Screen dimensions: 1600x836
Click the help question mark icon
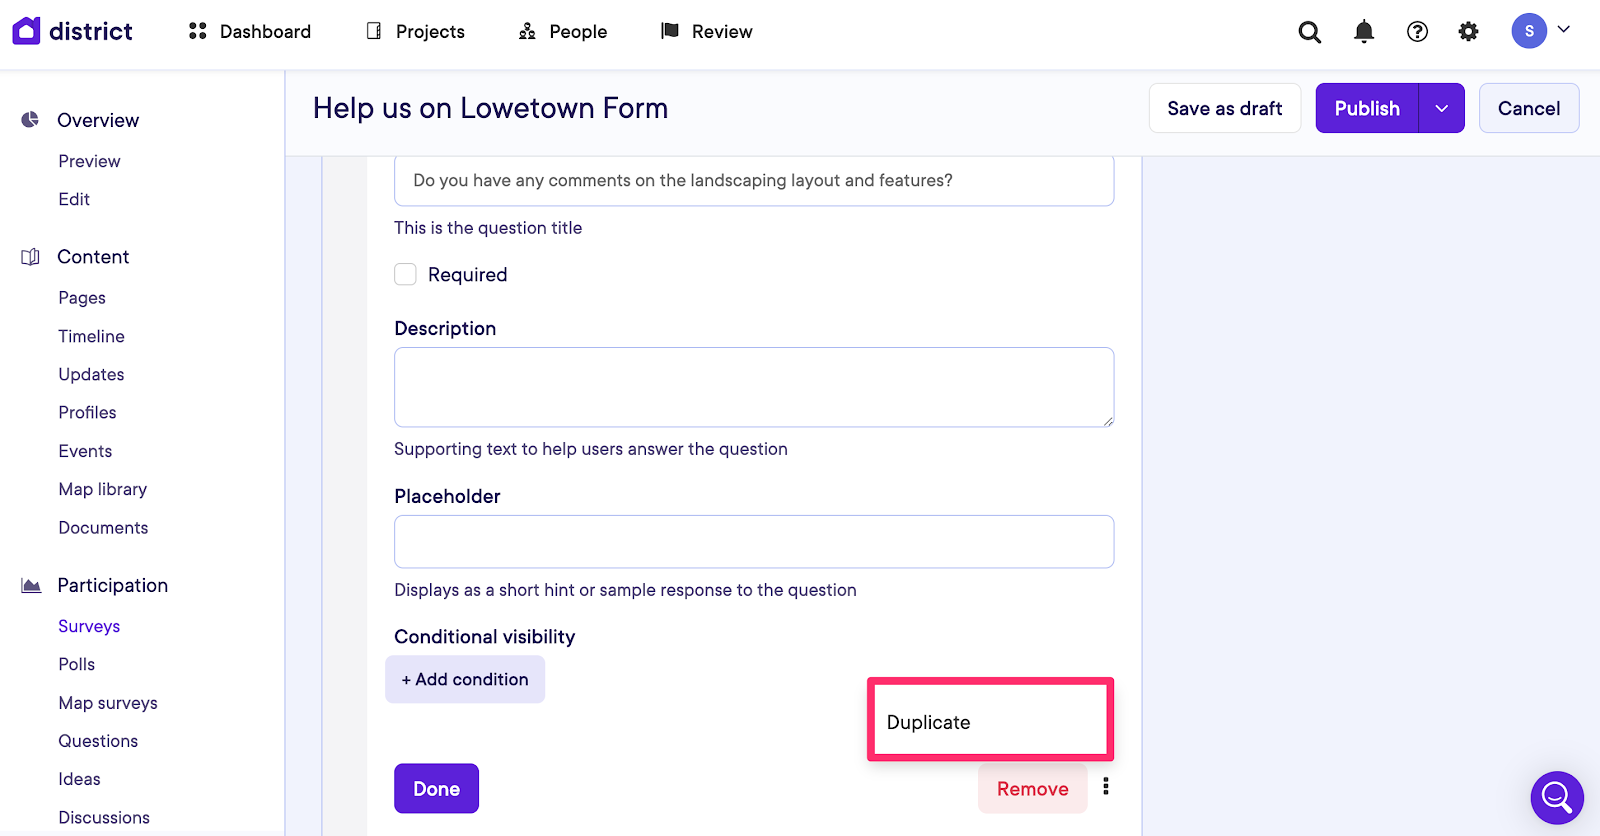click(x=1417, y=32)
